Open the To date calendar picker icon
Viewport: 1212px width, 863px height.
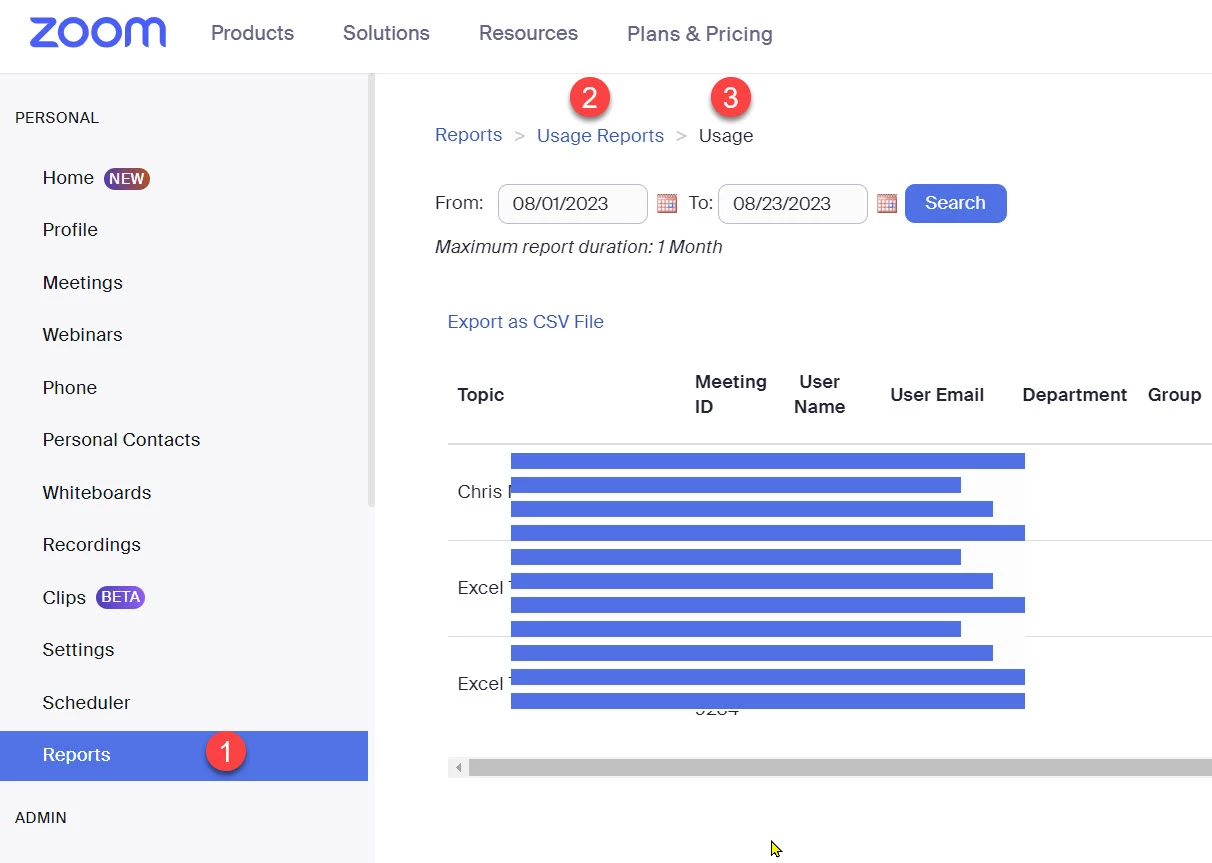pos(887,203)
